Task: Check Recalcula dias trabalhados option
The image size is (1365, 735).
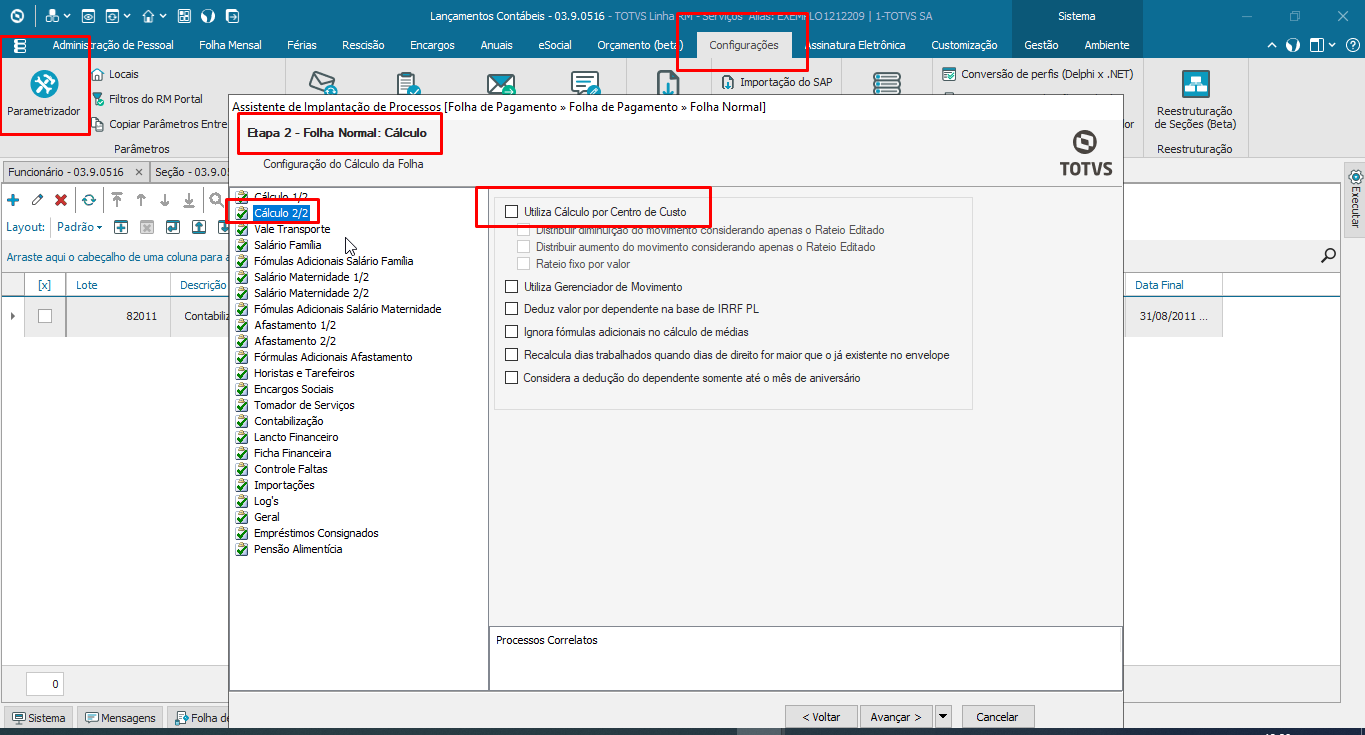Action: pyautogui.click(x=512, y=355)
